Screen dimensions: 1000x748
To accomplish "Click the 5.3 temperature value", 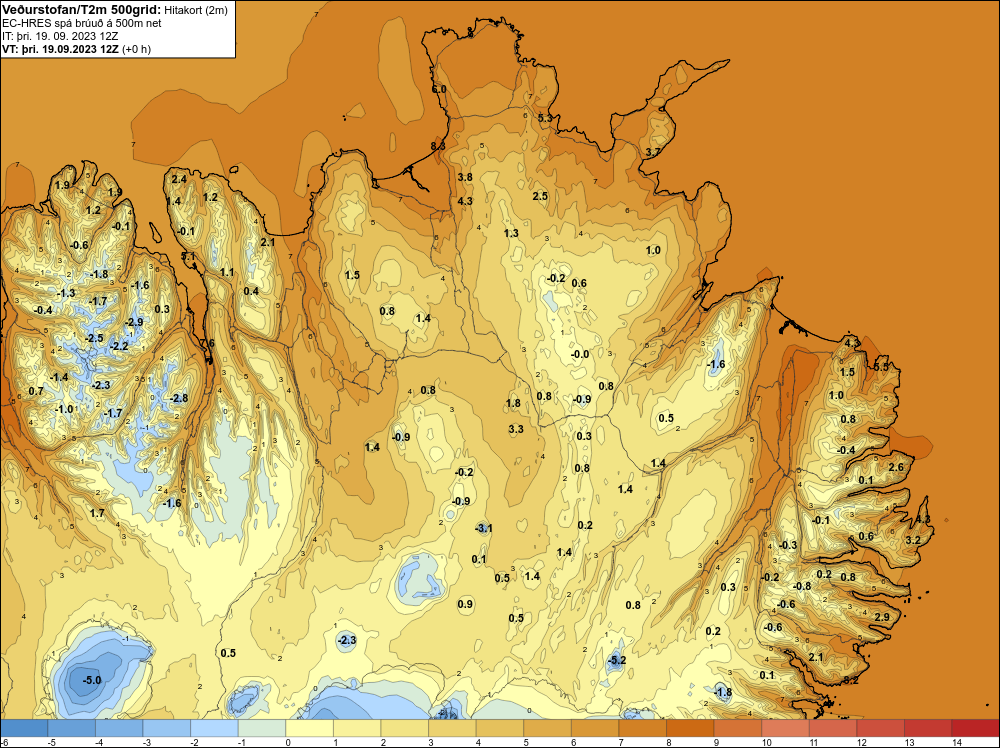I will click(x=545, y=118).
